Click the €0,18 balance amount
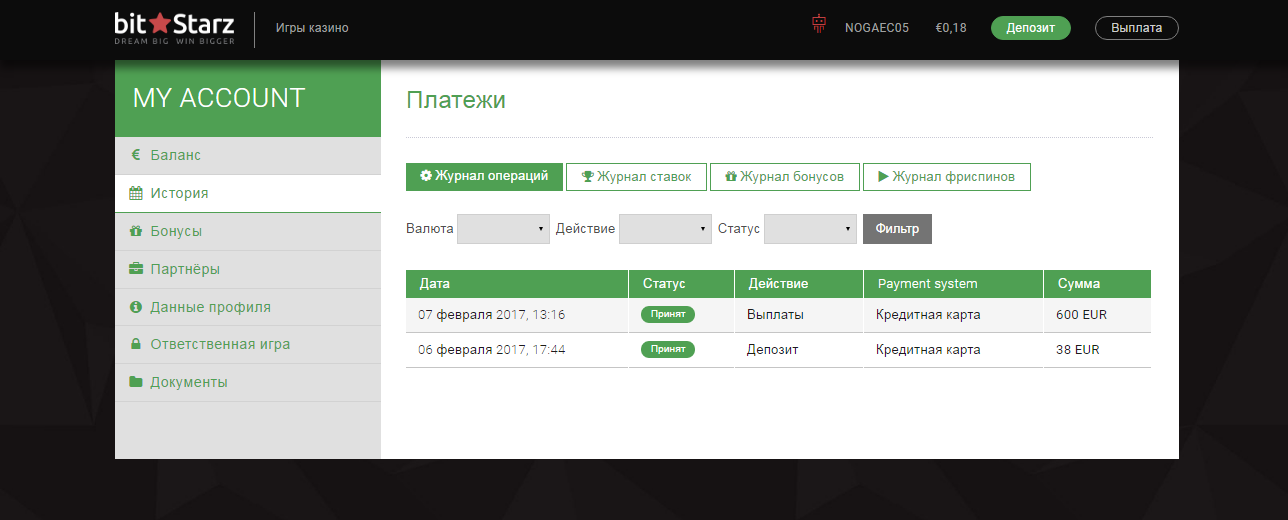This screenshot has height=520, width=1288. (951, 28)
